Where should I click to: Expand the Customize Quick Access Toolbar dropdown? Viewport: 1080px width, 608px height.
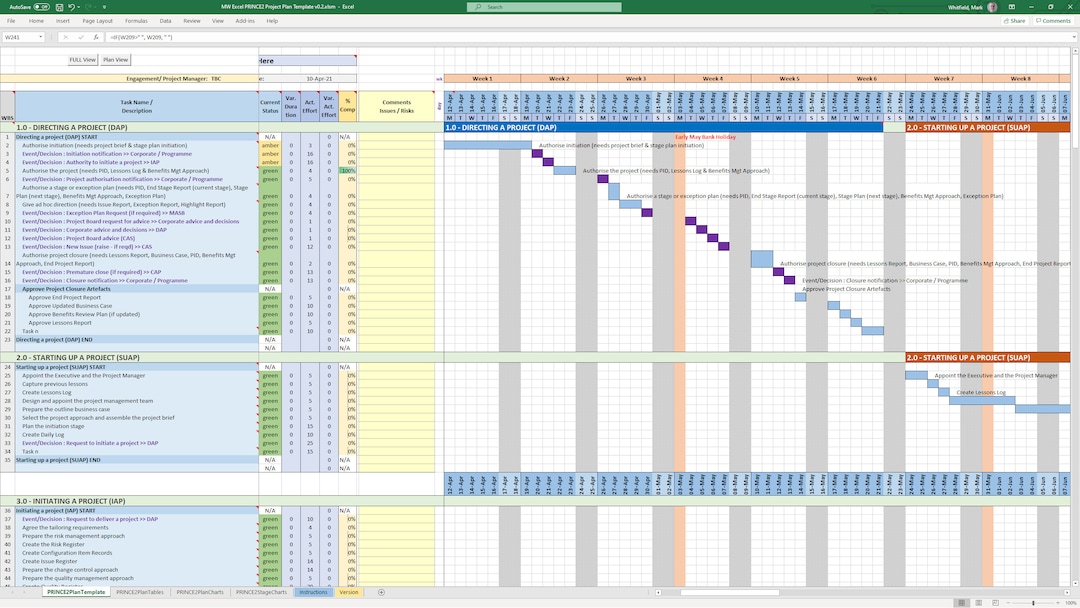(104, 6)
